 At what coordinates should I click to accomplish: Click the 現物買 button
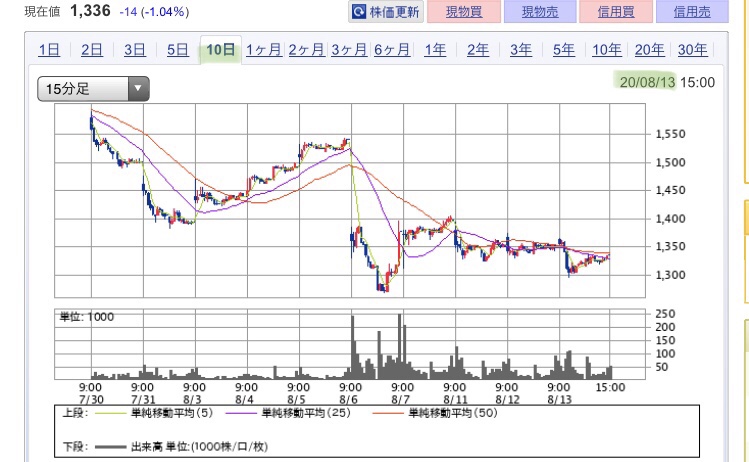(464, 11)
